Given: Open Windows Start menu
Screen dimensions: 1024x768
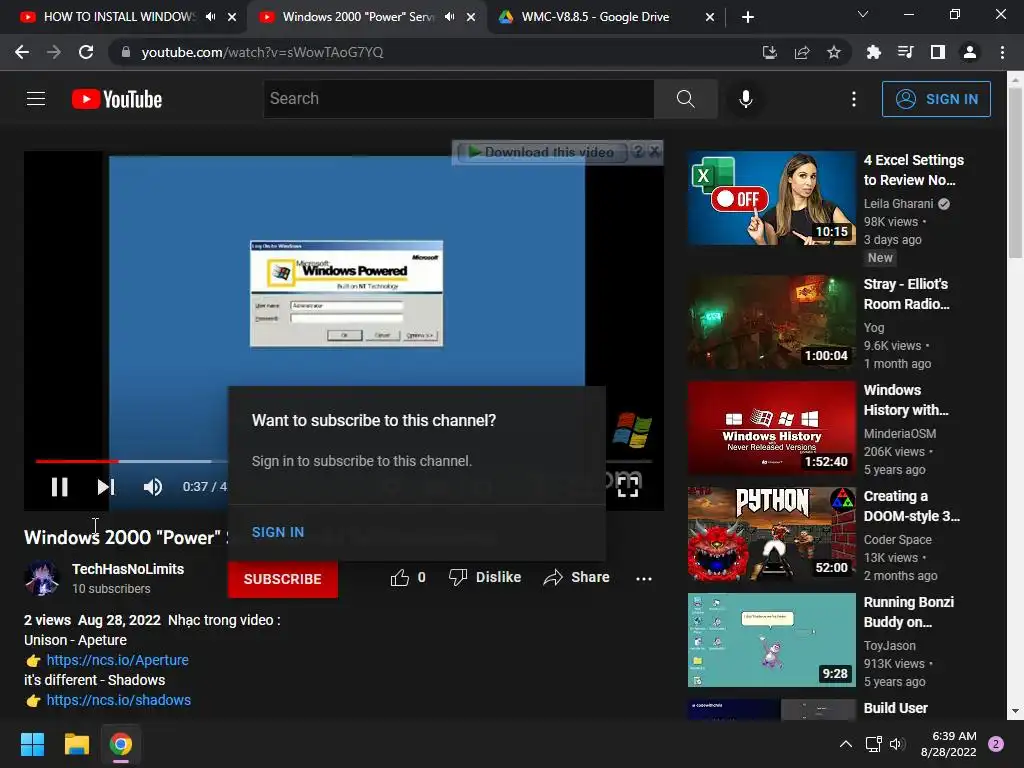Looking at the screenshot, I should [32, 744].
